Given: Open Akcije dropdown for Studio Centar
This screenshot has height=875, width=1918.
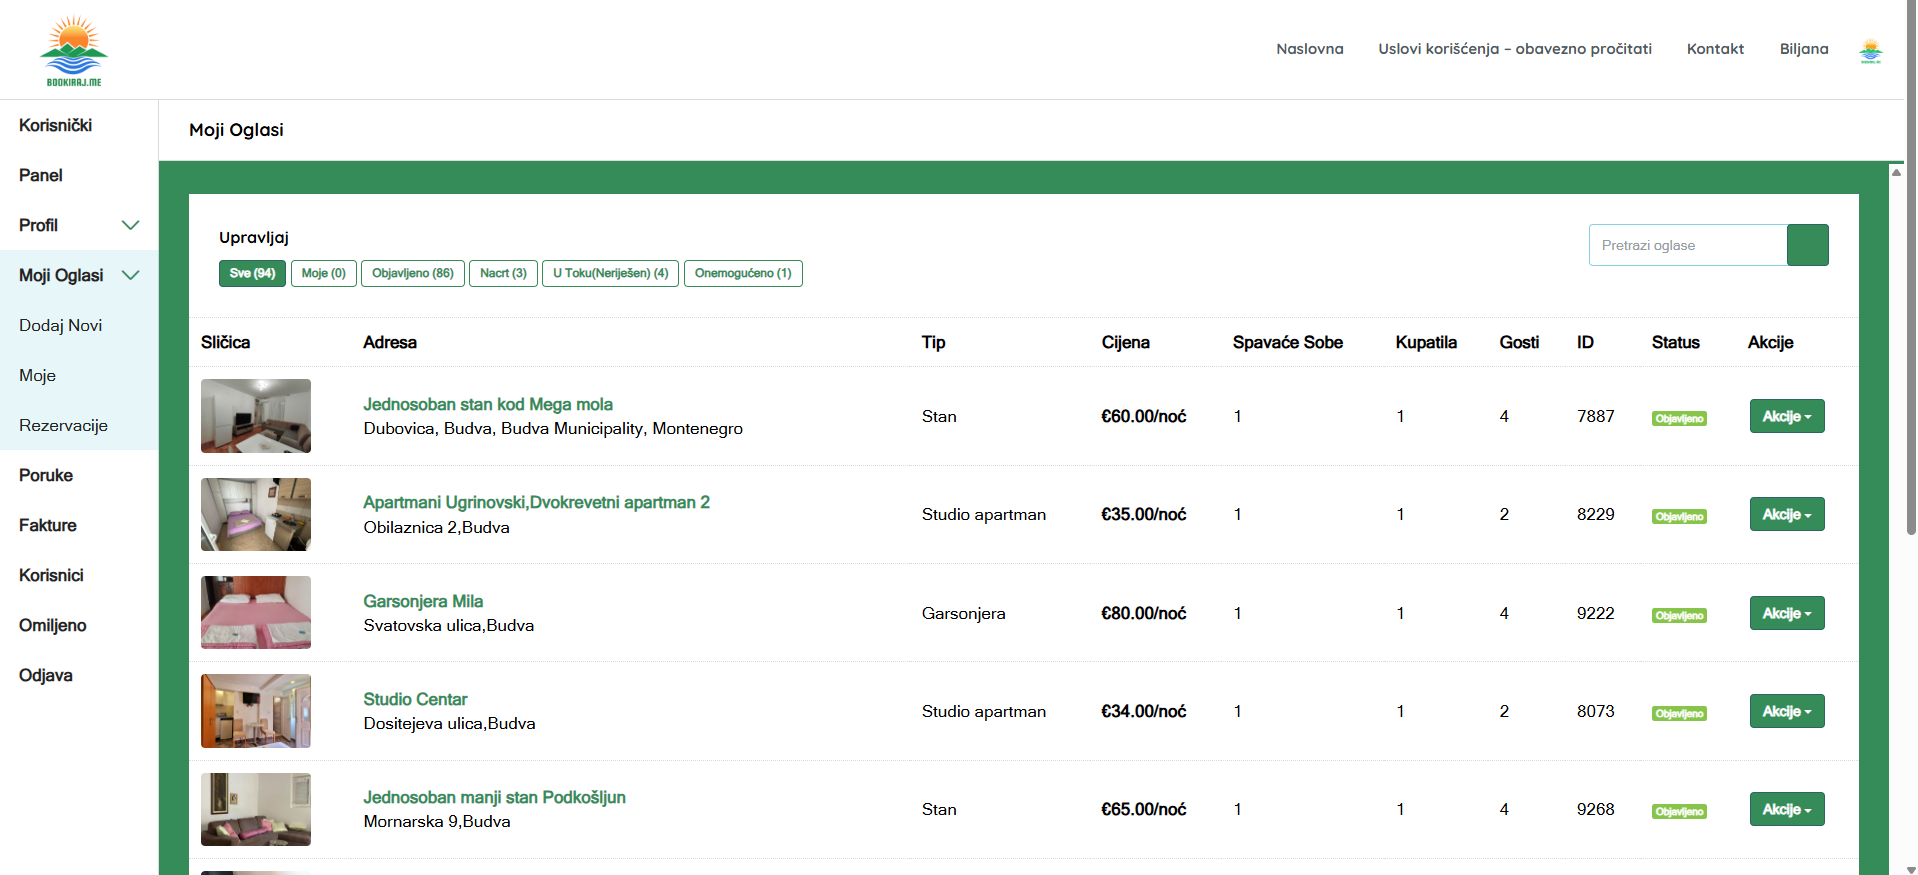Looking at the screenshot, I should click(x=1786, y=711).
